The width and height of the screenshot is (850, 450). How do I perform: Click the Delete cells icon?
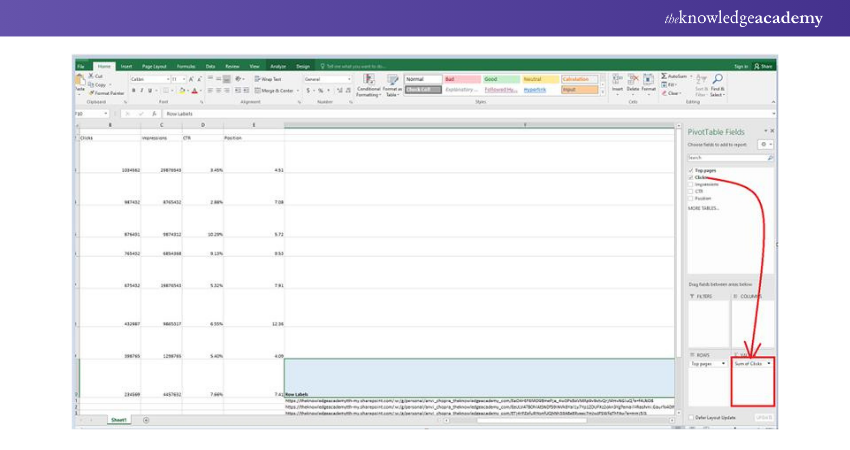(632, 81)
